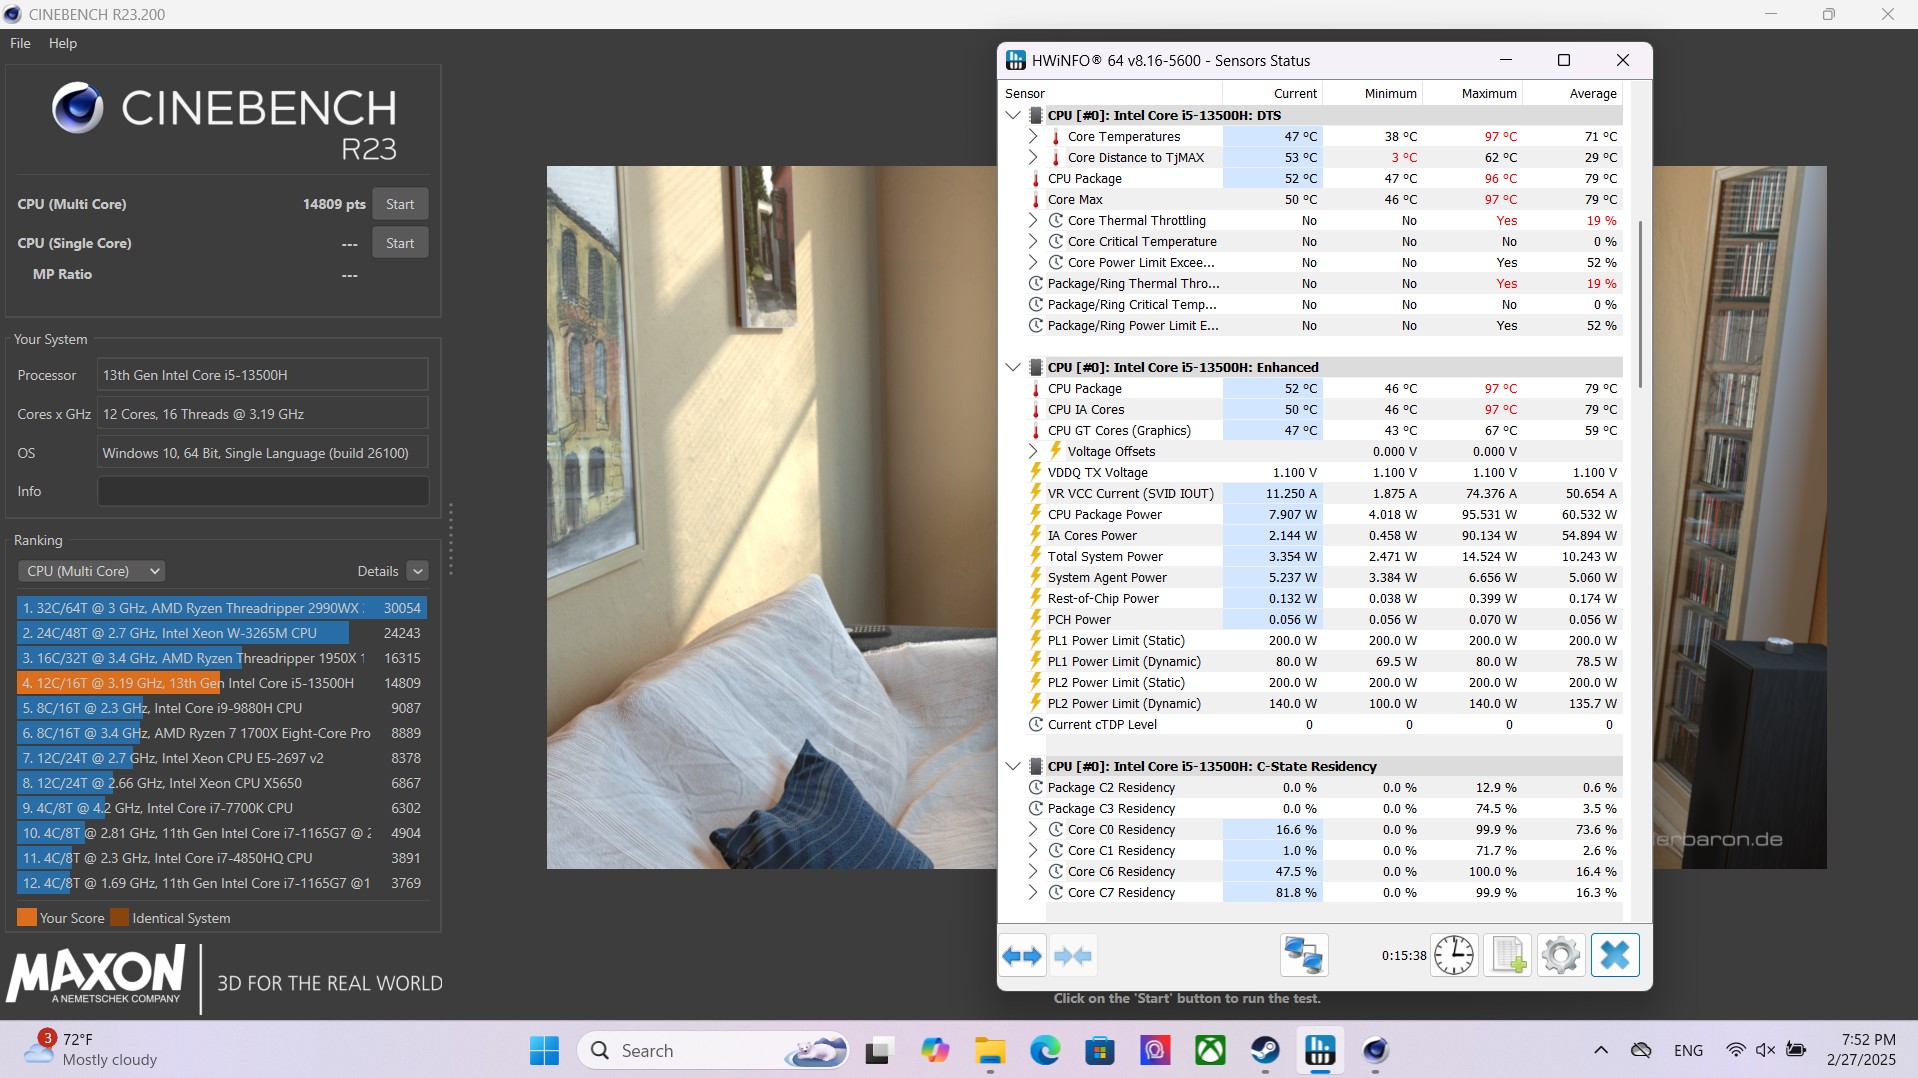Open weather widget showing 72°F
This screenshot has width=1918, height=1078.
click(92, 1050)
